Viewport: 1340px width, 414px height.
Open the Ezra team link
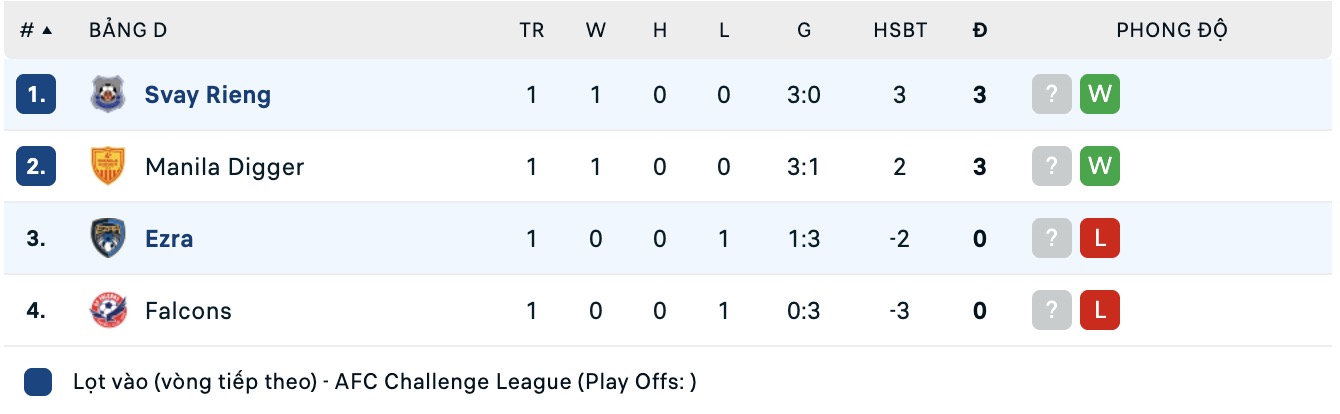pyautogui.click(x=169, y=239)
